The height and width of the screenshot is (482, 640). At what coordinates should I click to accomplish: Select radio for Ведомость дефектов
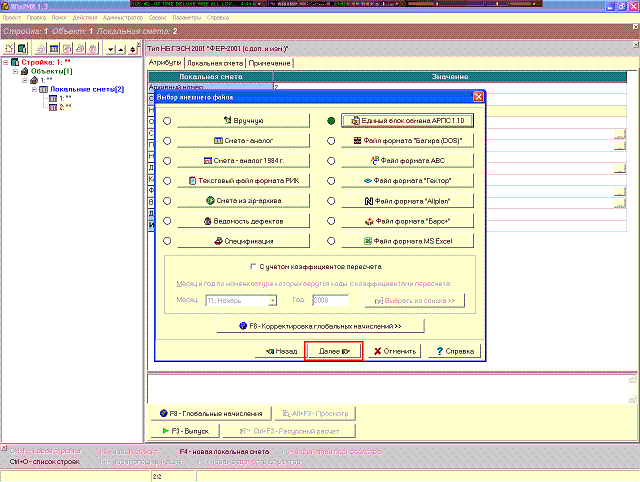click(x=167, y=221)
